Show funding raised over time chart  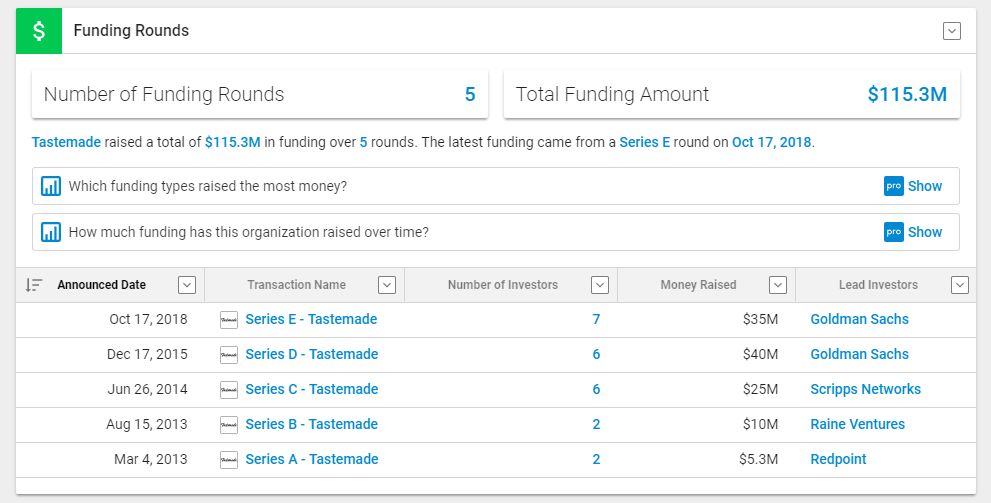click(924, 232)
